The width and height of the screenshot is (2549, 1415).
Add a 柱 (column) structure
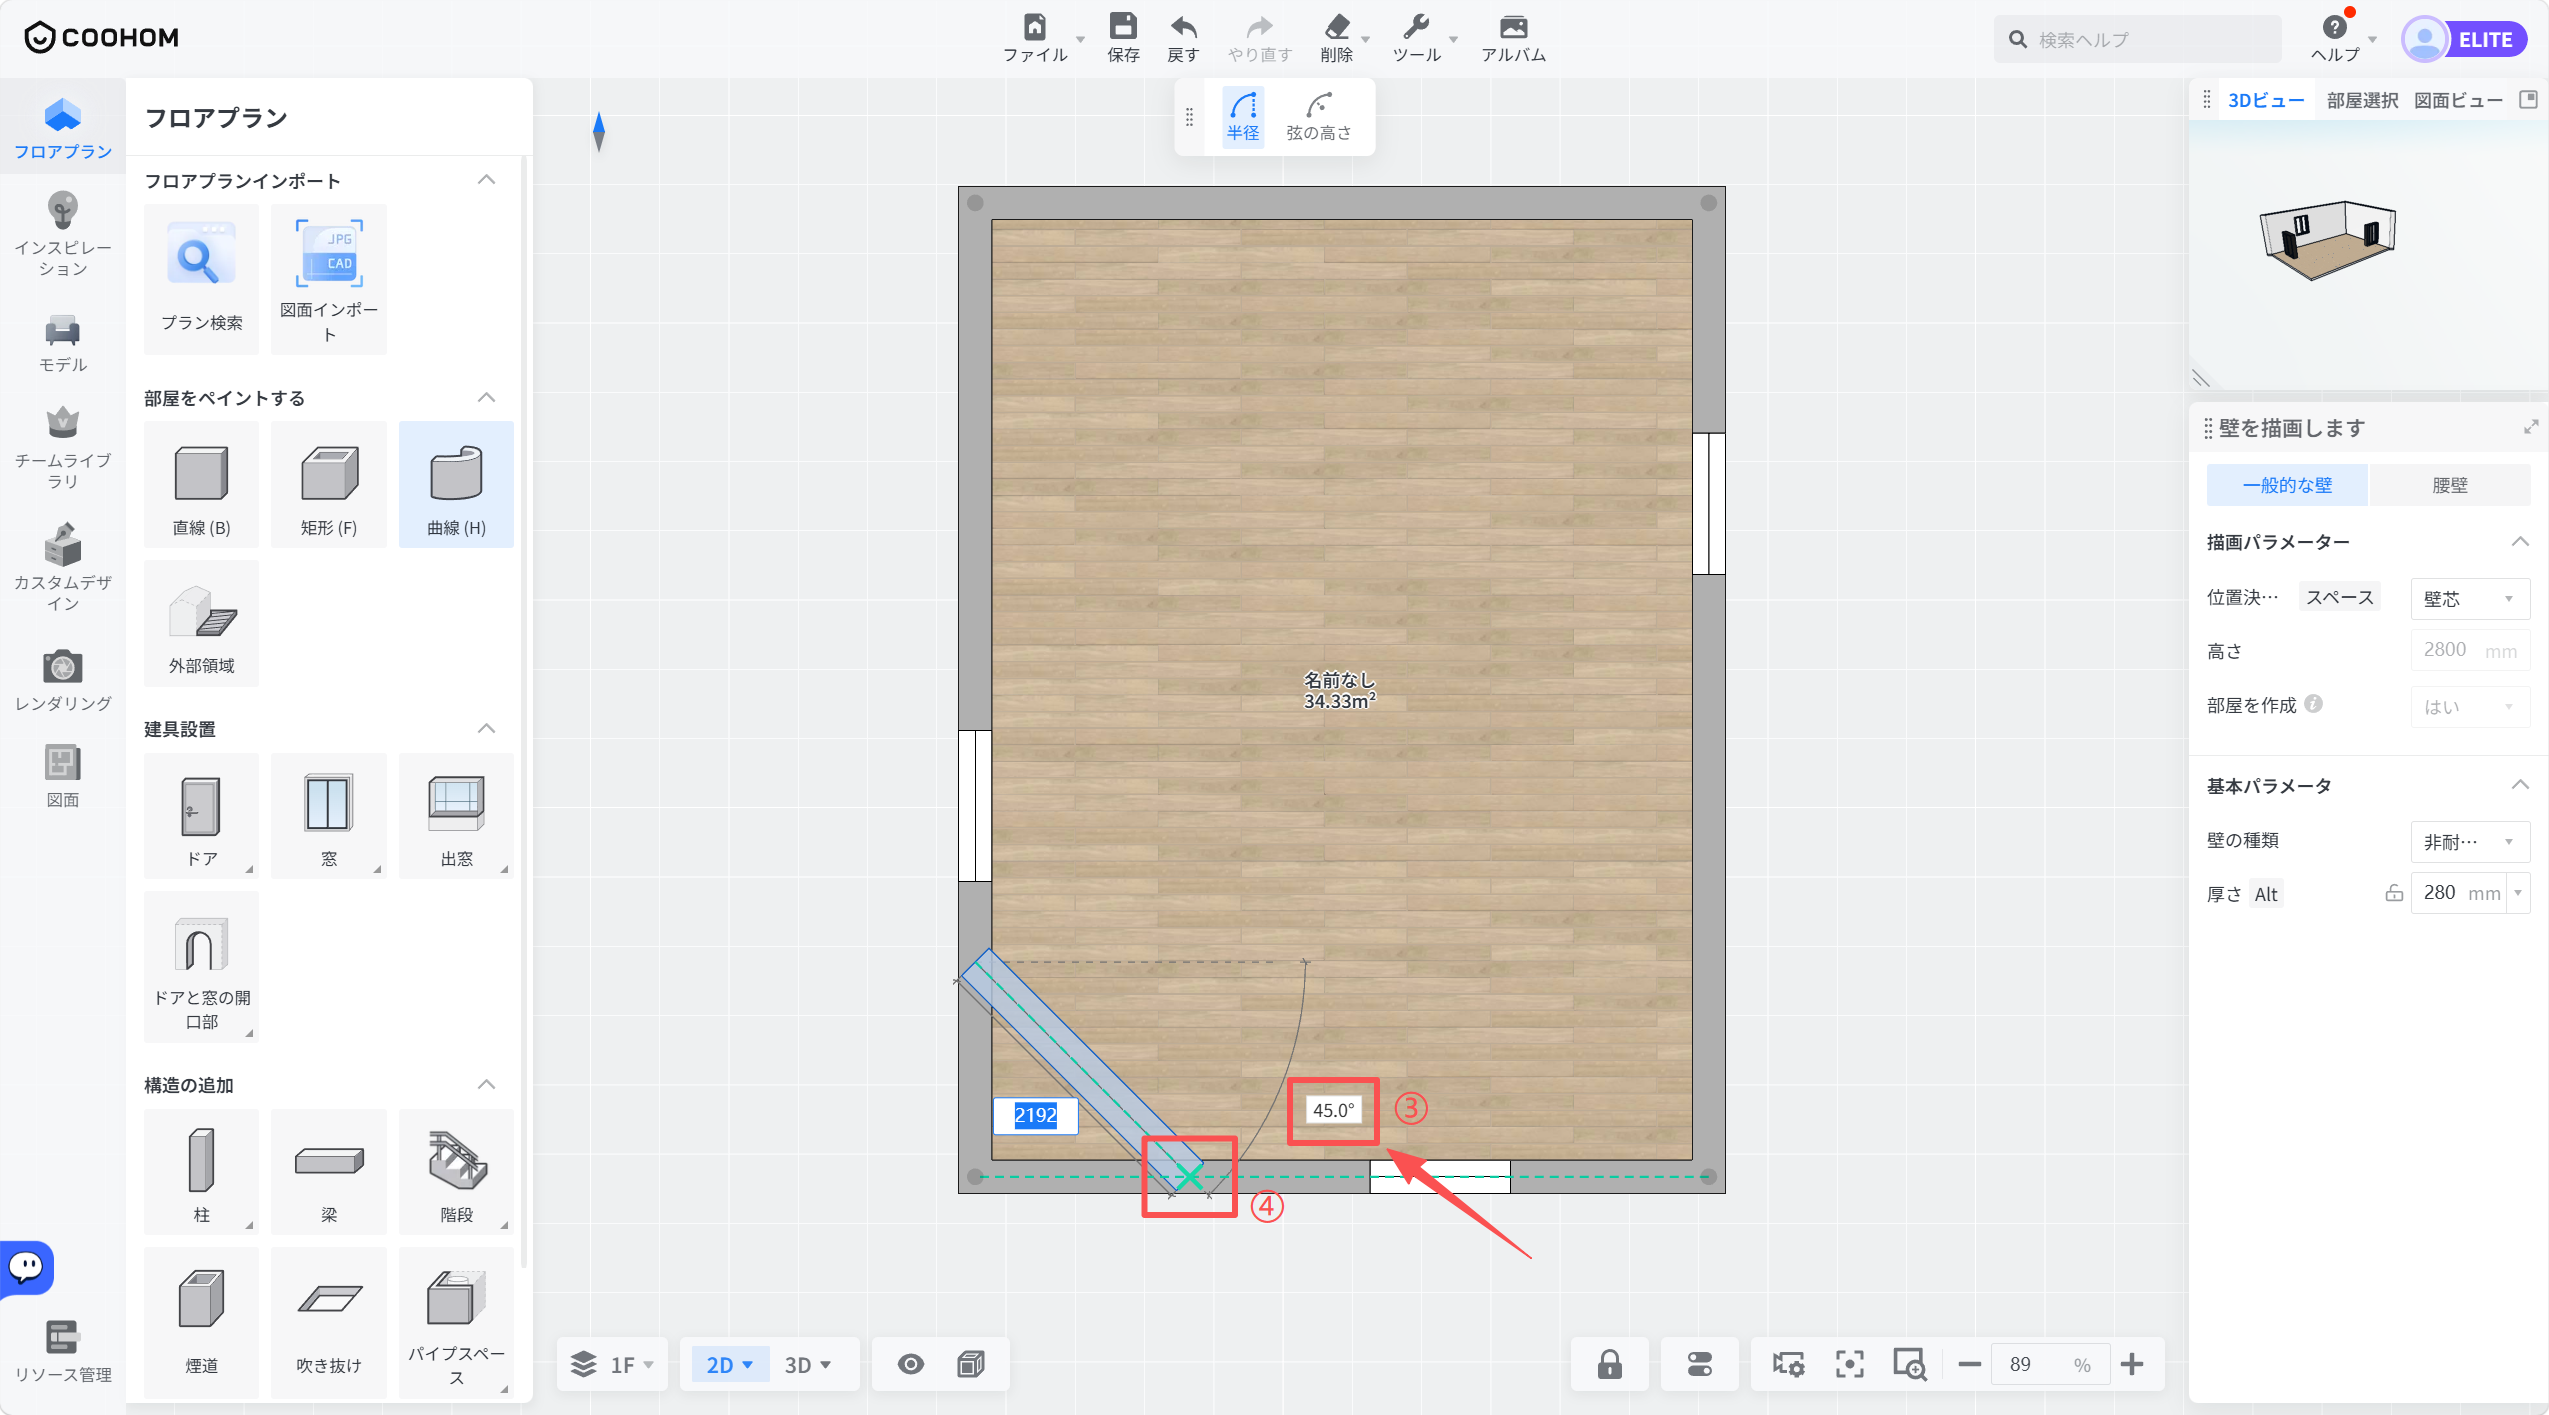(x=201, y=1172)
